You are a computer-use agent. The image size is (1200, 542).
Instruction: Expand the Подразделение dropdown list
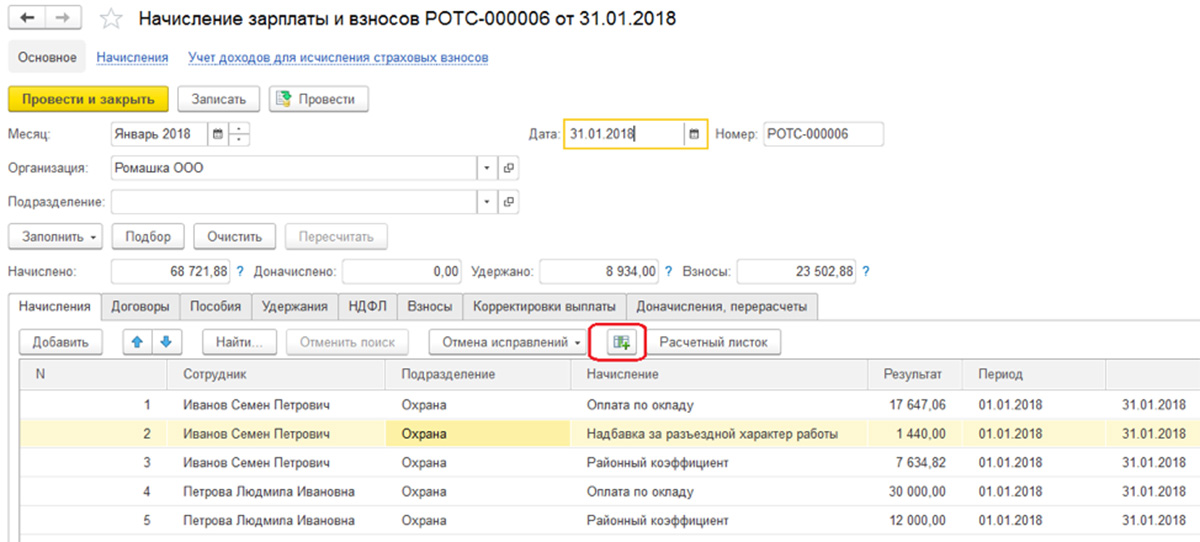(487, 202)
